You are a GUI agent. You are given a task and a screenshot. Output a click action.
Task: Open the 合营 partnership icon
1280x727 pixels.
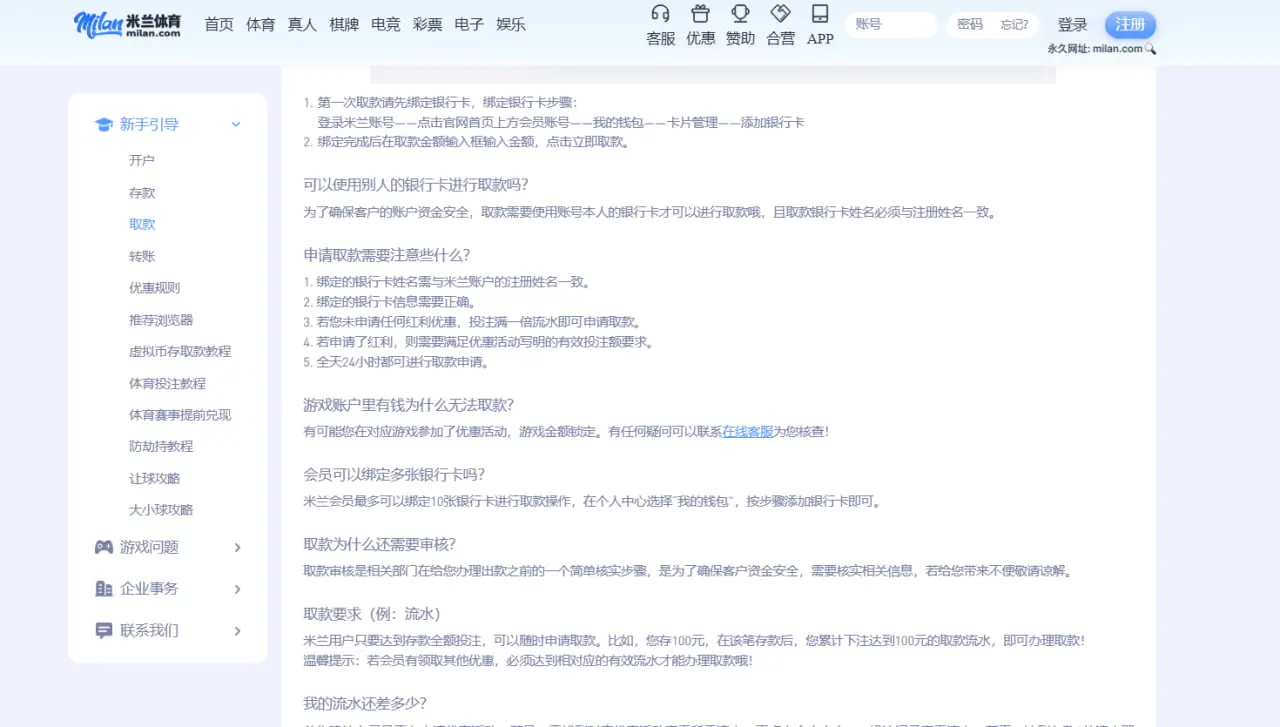point(780,24)
